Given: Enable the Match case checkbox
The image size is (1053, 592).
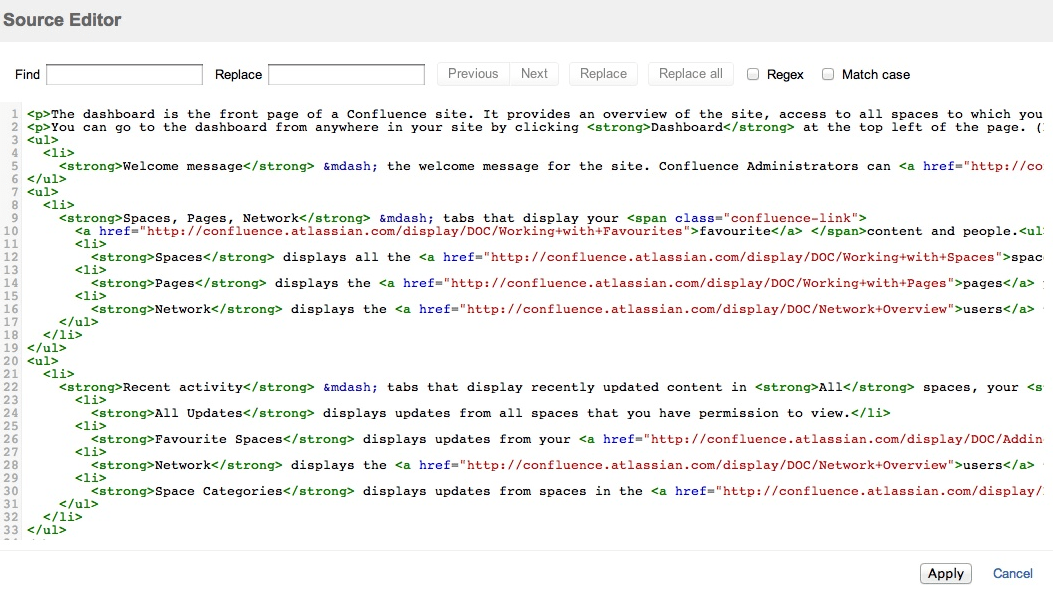Looking at the screenshot, I should (828, 73).
